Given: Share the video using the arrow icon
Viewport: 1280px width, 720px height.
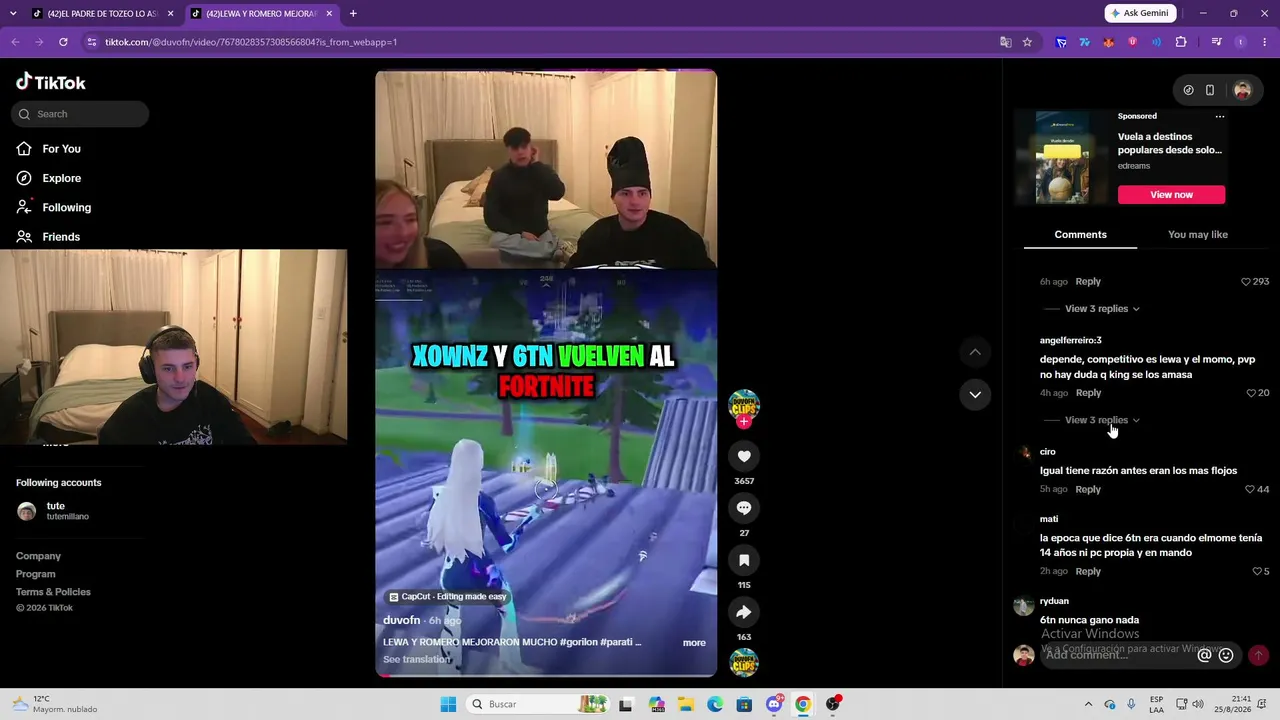Looking at the screenshot, I should [x=744, y=612].
